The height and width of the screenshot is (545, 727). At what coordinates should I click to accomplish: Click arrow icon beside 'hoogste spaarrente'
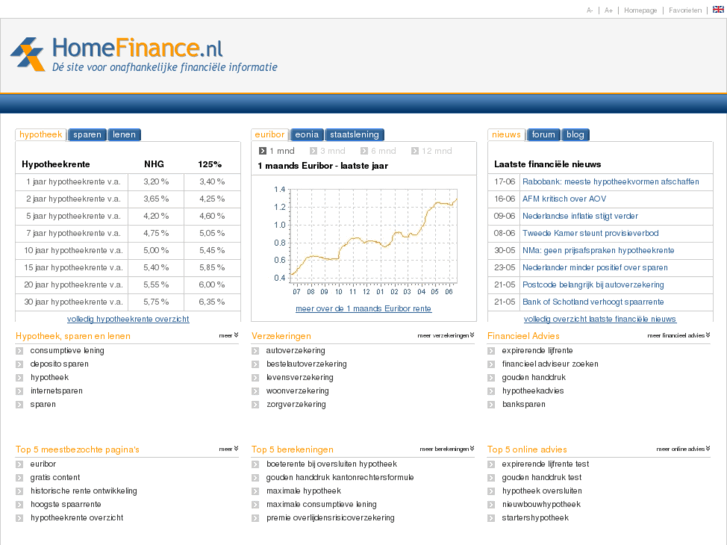click(x=19, y=505)
